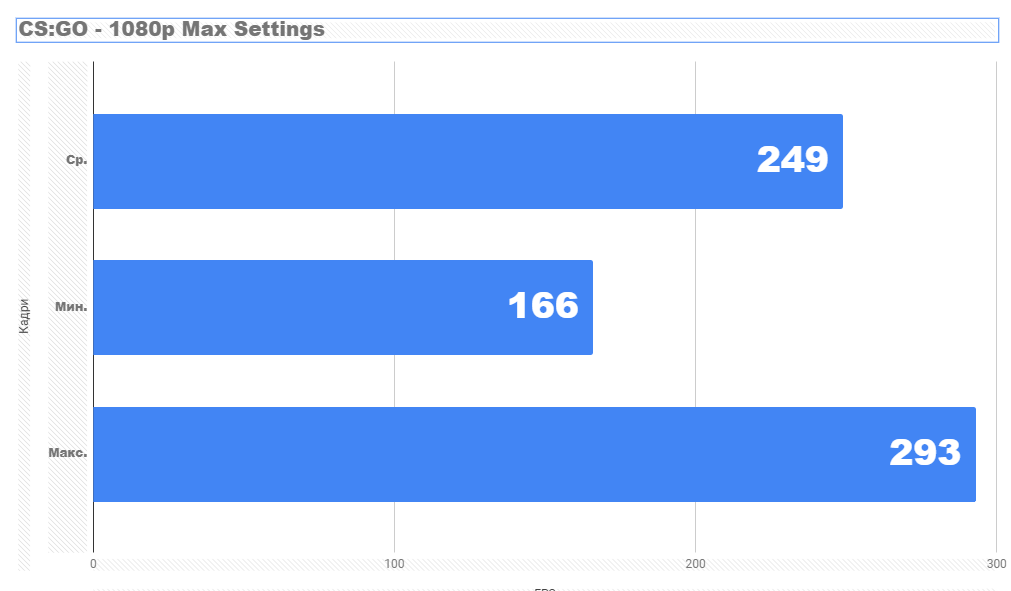Click the 'Ср.' category axis label
This screenshot has width=1011, height=591.
(76, 160)
